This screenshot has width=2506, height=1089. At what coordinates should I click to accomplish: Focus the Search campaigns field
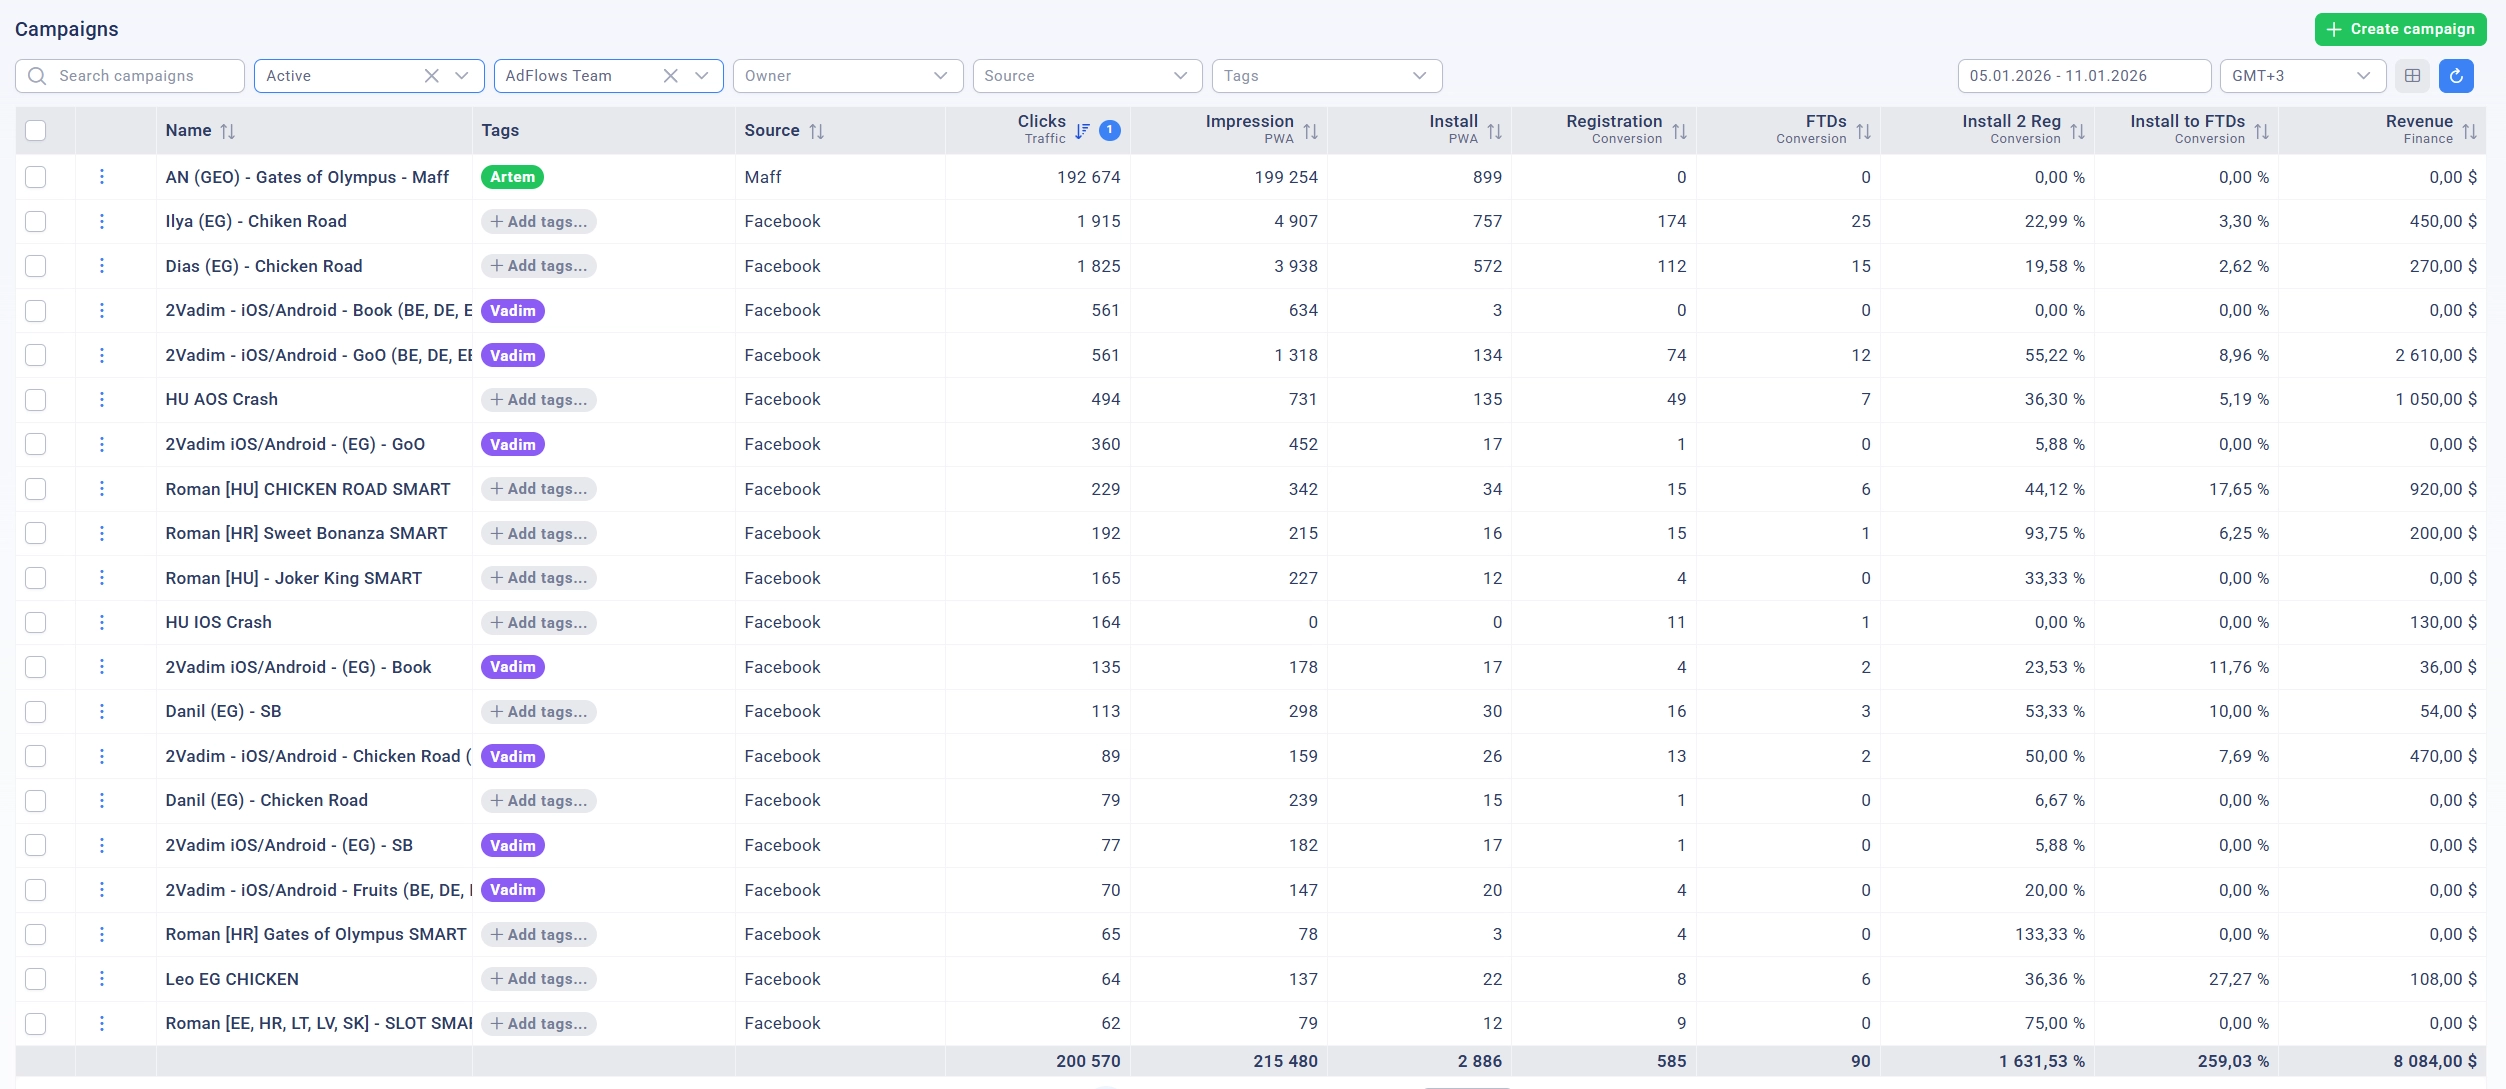[130, 76]
